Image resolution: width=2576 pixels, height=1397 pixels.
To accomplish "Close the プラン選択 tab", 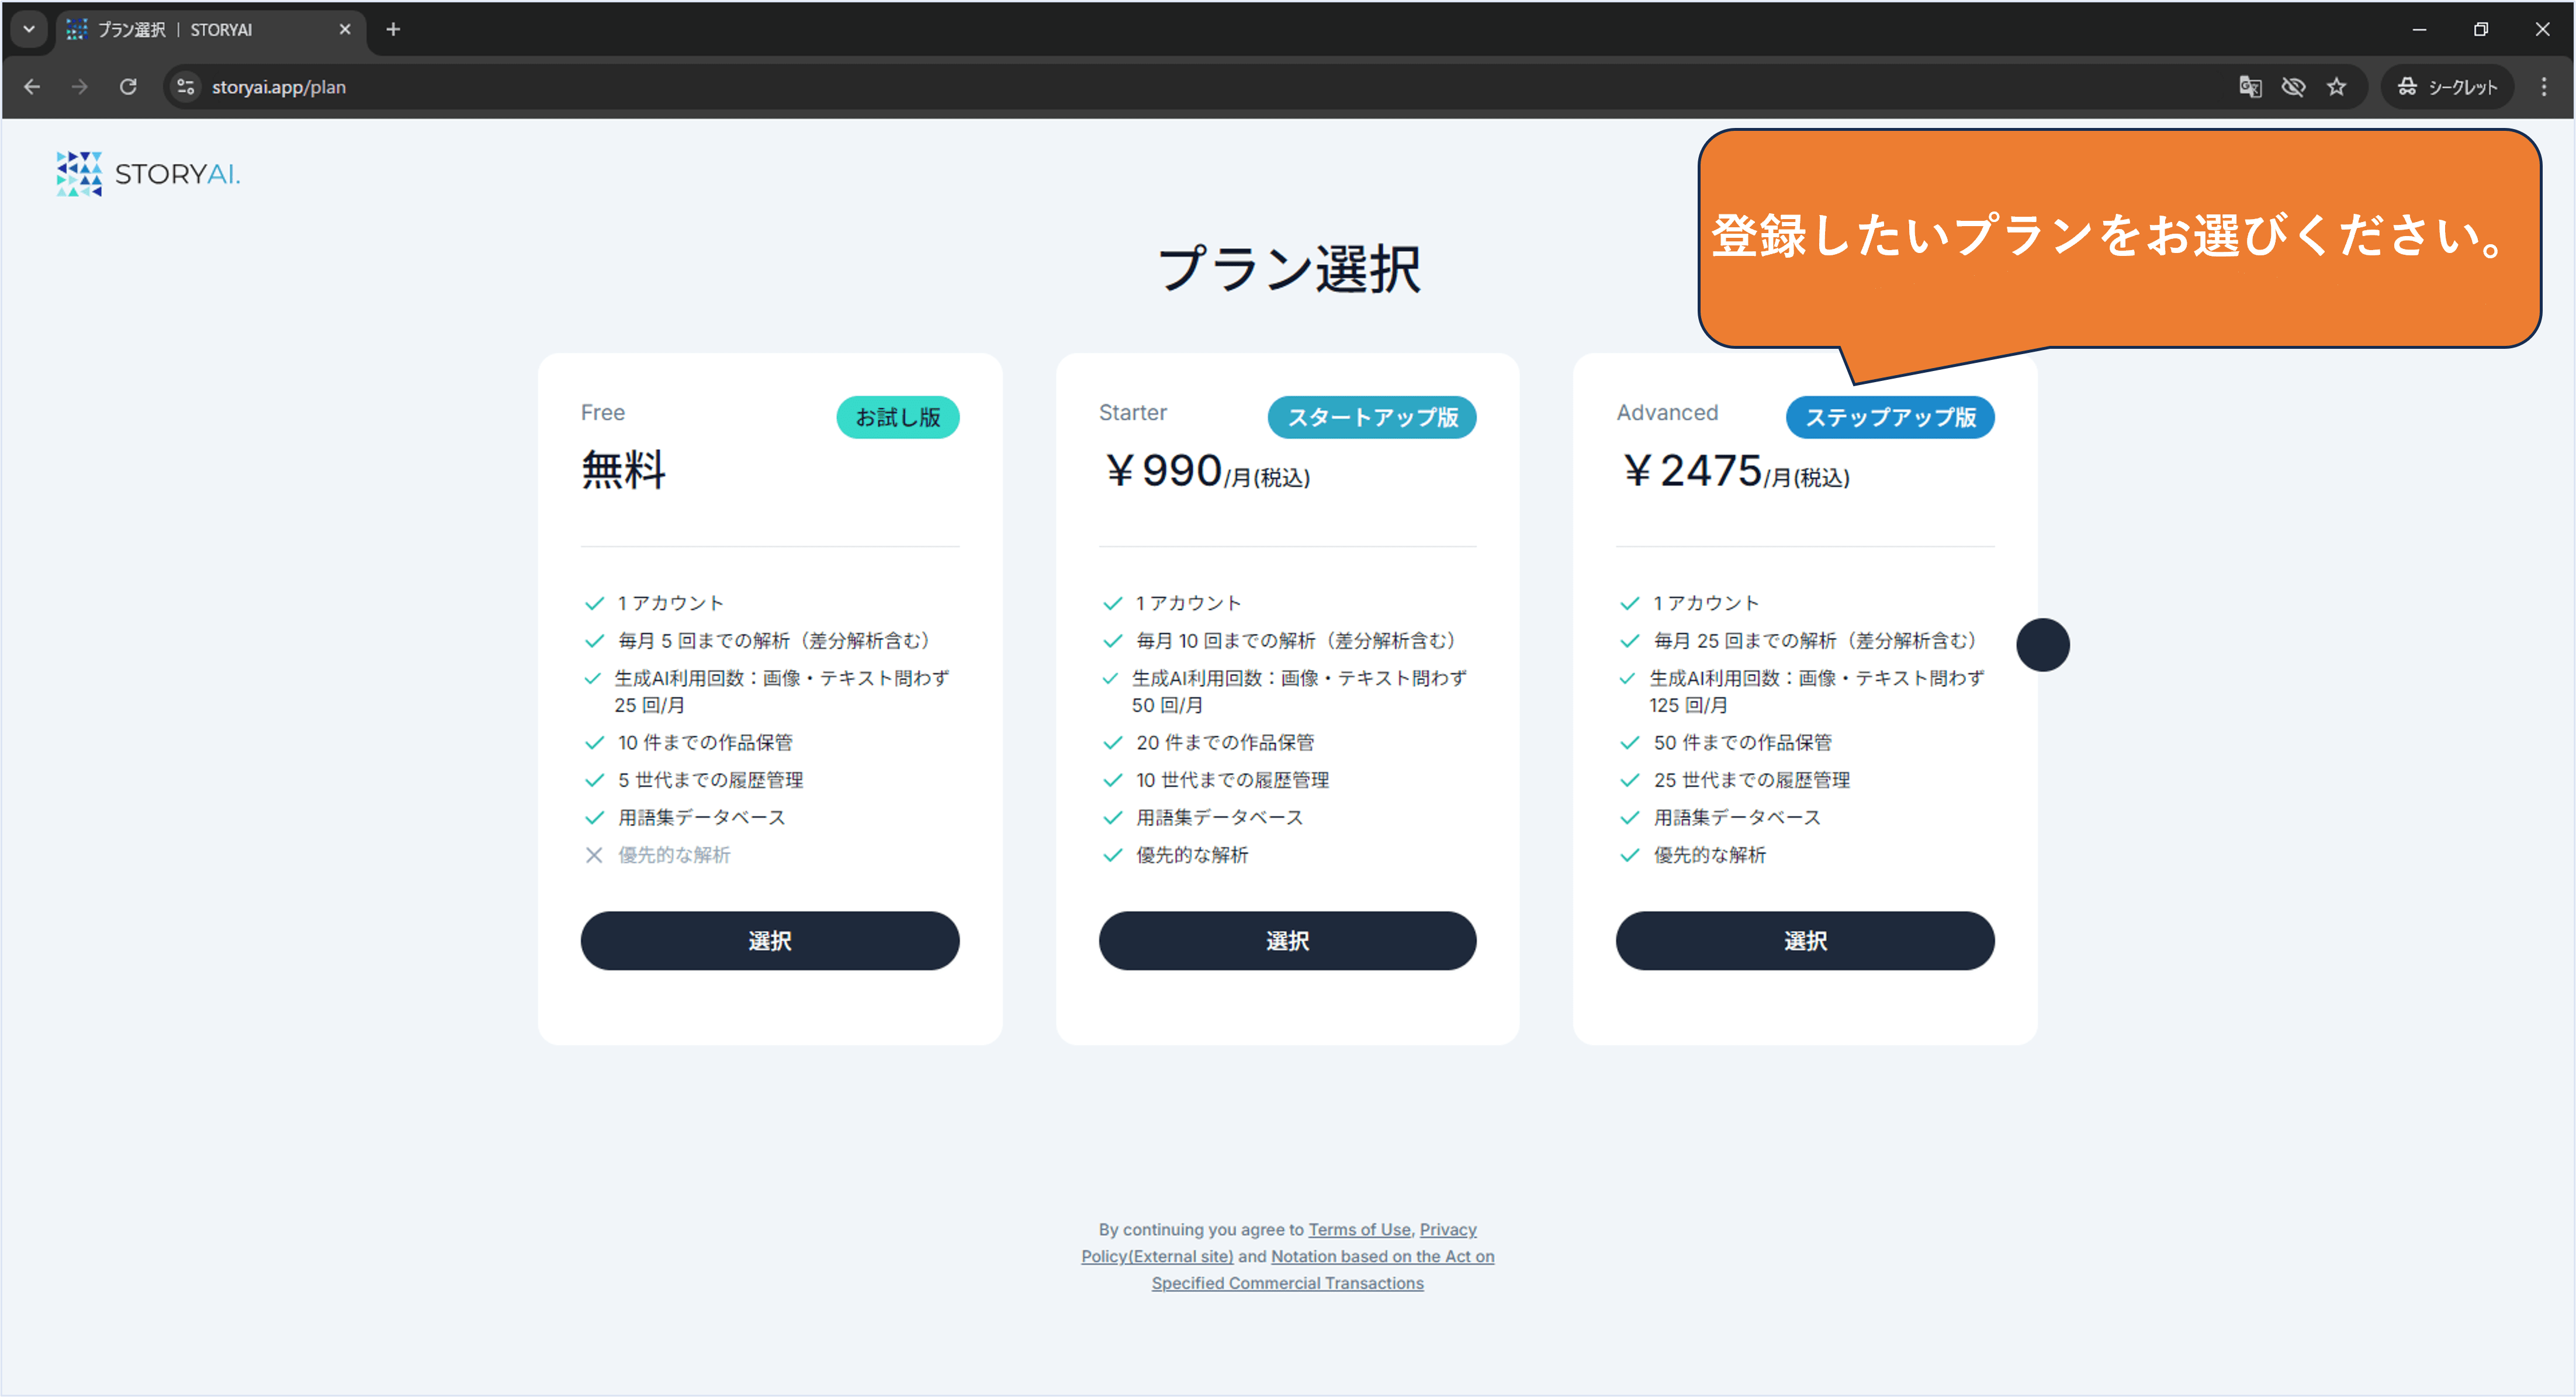I will click(x=345, y=29).
